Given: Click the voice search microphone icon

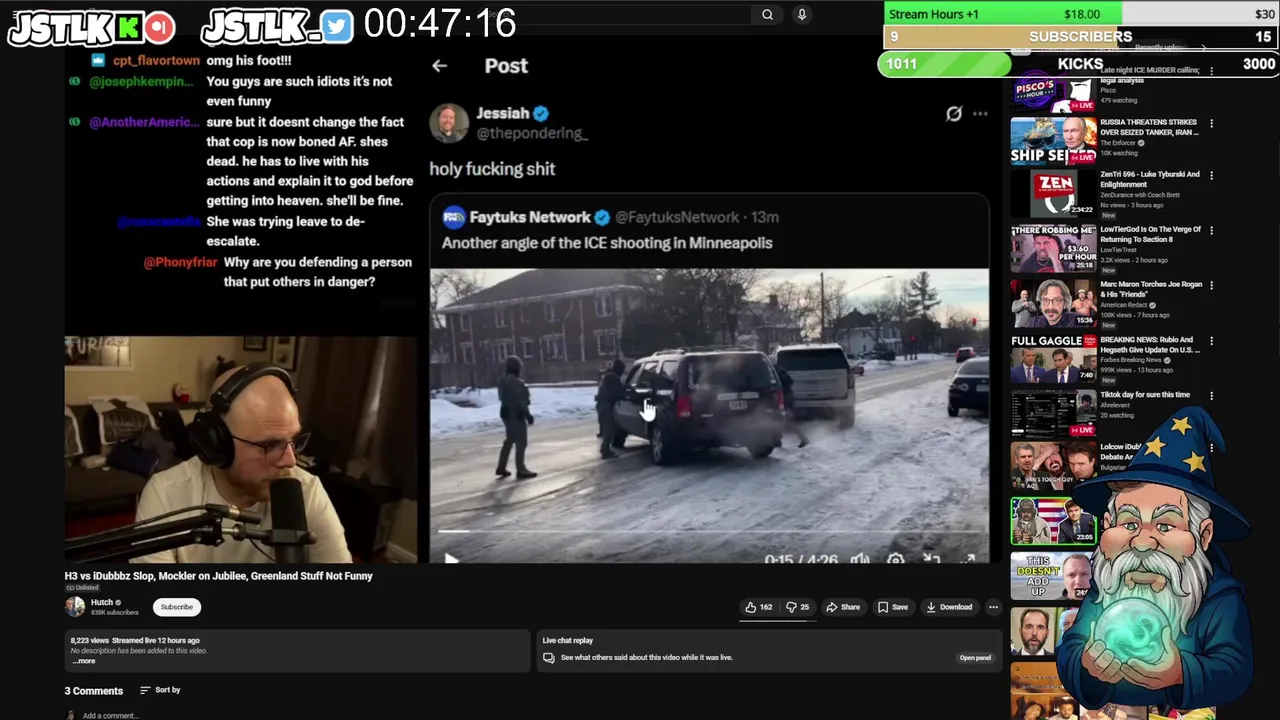Looking at the screenshot, I should point(801,14).
